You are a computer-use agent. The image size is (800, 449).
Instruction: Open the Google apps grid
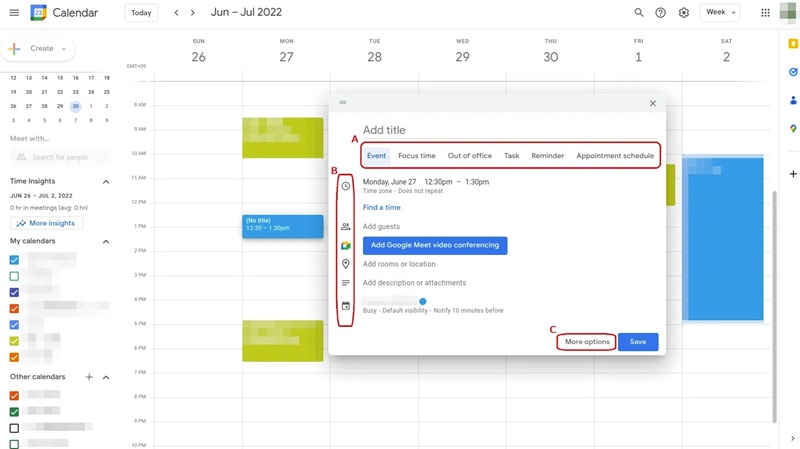(x=765, y=13)
